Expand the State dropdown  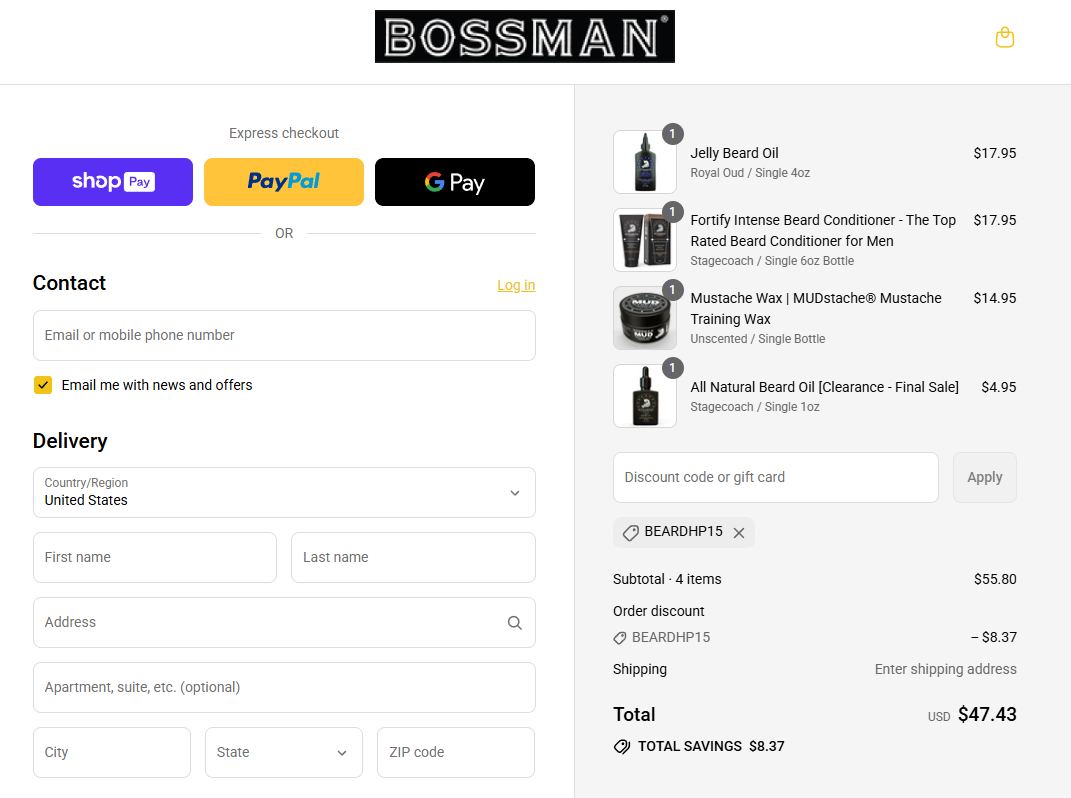[x=283, y=752]
